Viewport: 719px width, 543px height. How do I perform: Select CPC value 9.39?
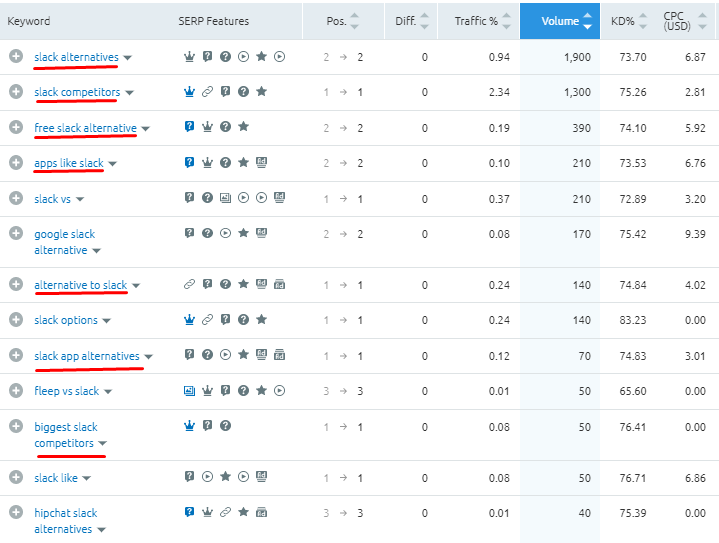tap(695, 234)
